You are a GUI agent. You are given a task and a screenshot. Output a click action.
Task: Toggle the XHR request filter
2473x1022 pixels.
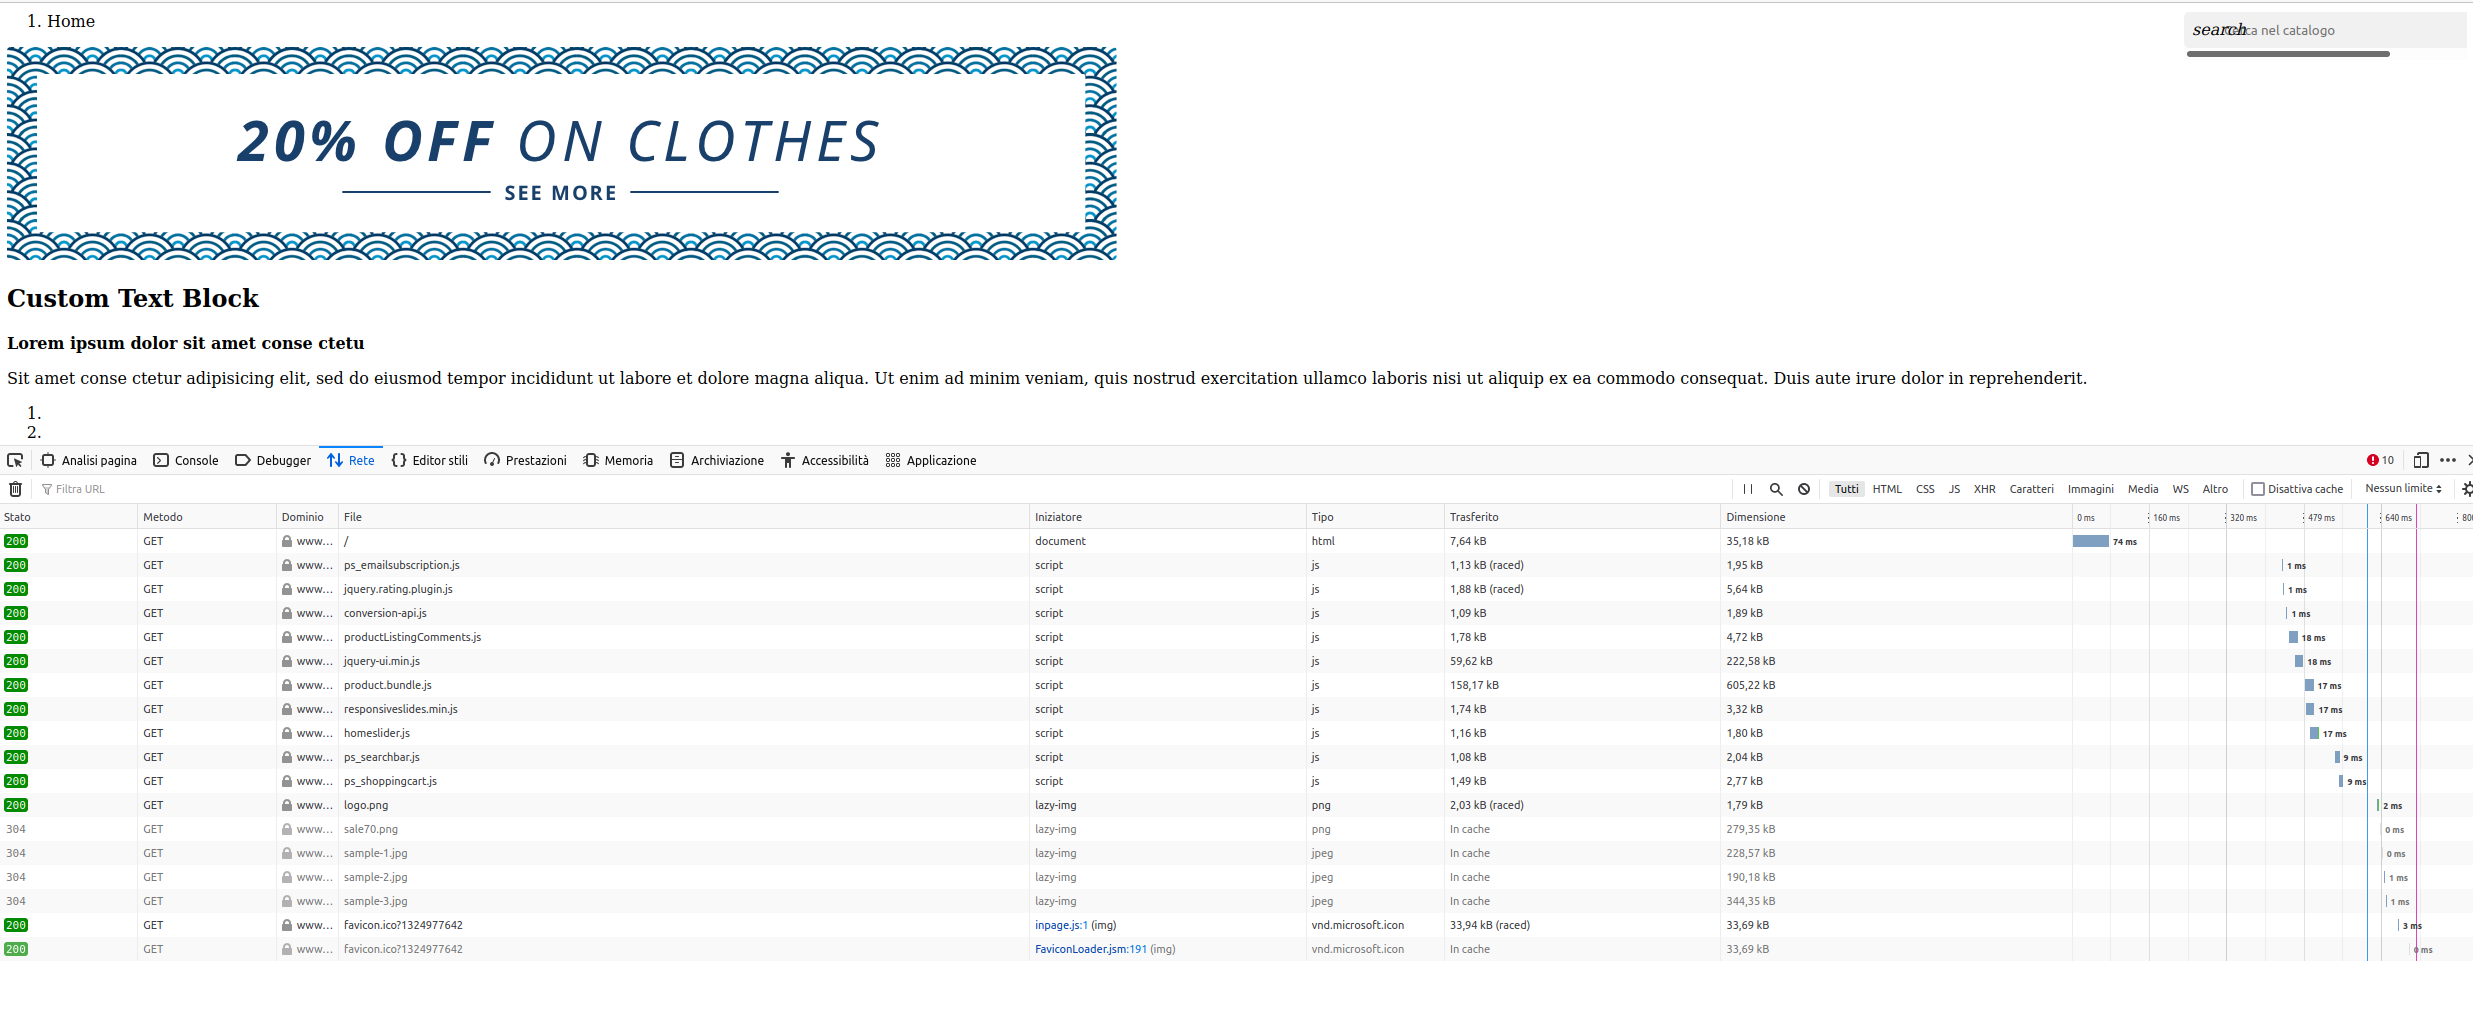pyautogui.click(x=1984, y=489)
